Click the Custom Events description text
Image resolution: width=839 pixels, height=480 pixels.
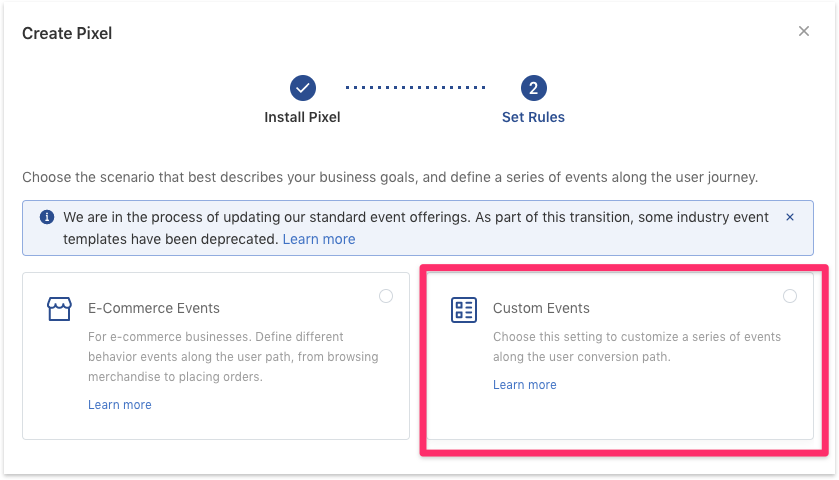click(x=636, y=347)
